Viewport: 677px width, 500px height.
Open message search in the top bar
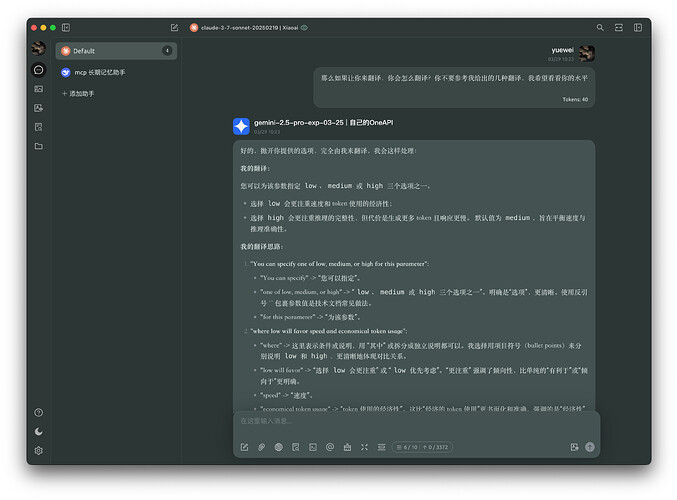coord(600,28)
